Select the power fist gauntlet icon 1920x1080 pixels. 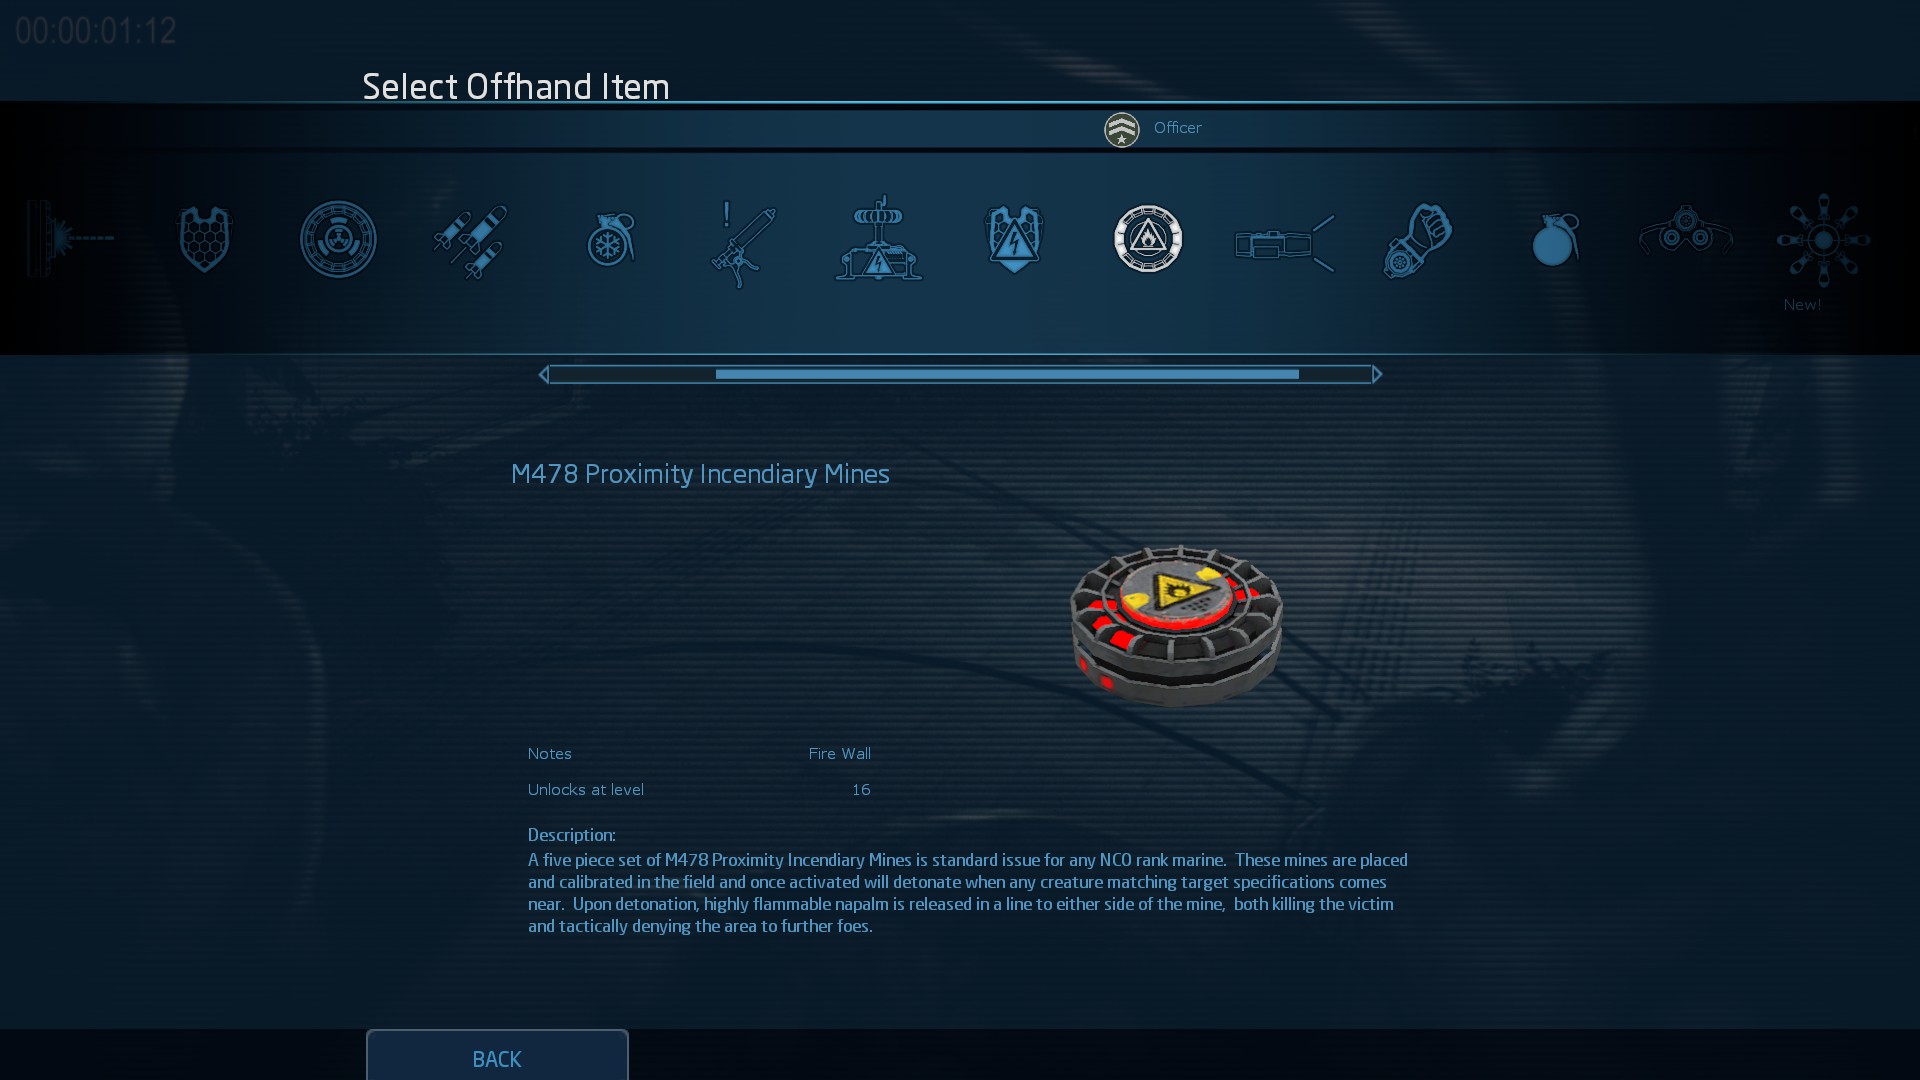pyautogui.click(x=1417, y=241)
